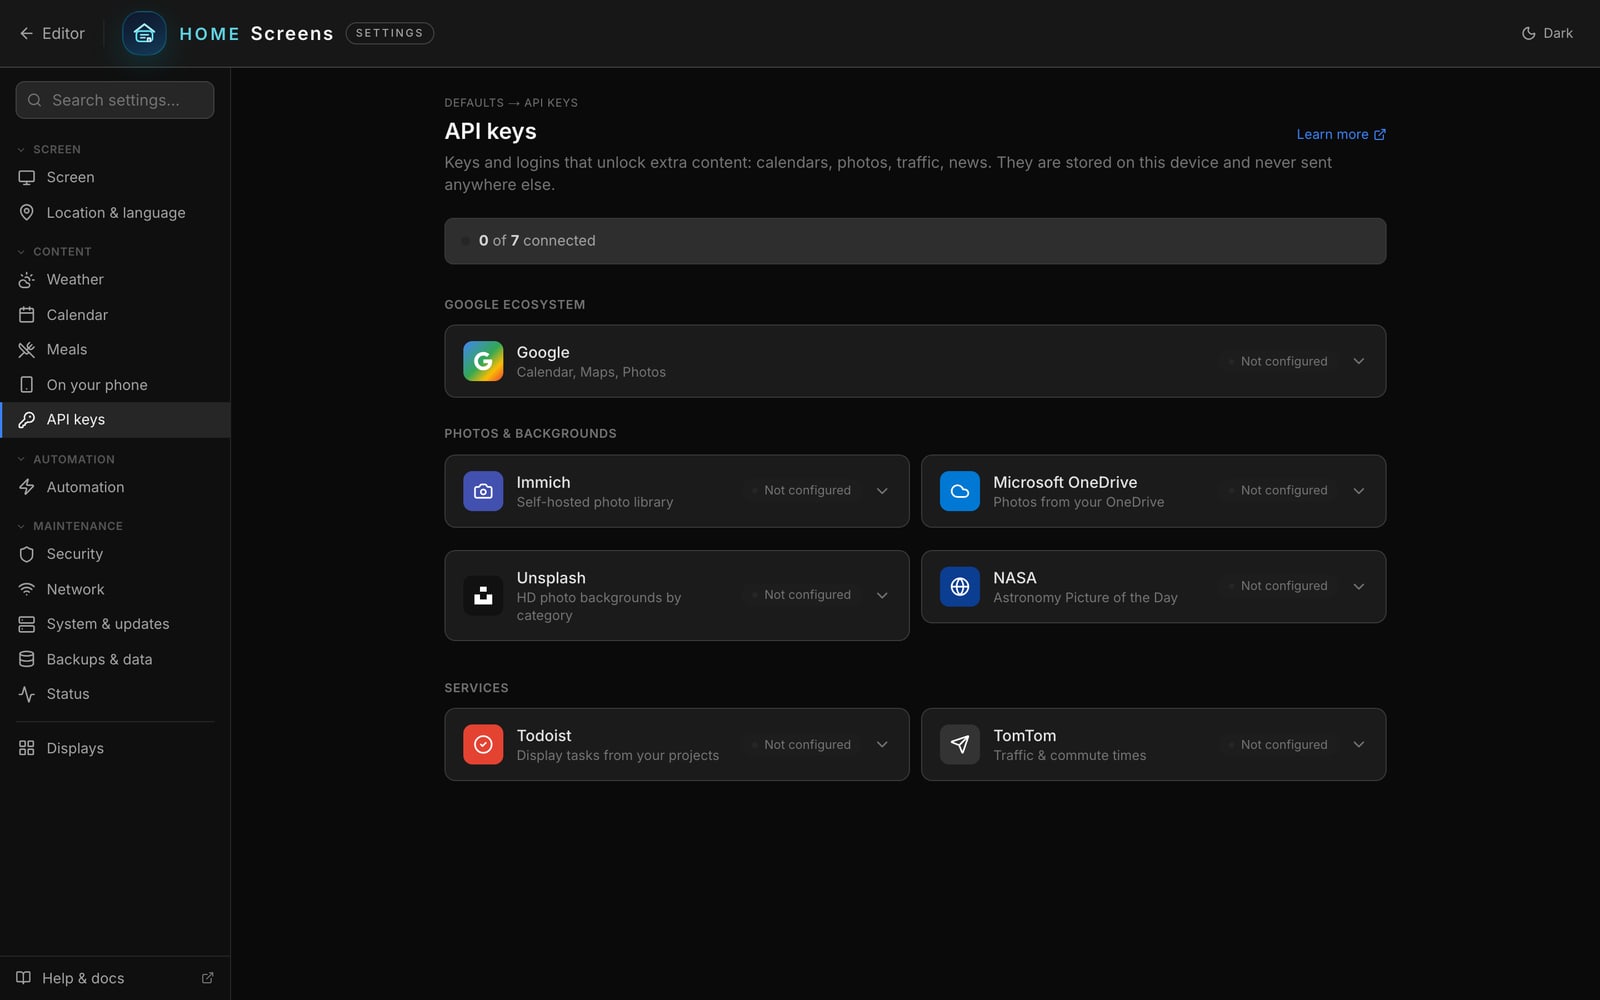Image resolution: width=1600 pixels, height=1000 pixels.
Task: Expand the Microsoft OneDrive card chevron
Action: click(1359, 491)
